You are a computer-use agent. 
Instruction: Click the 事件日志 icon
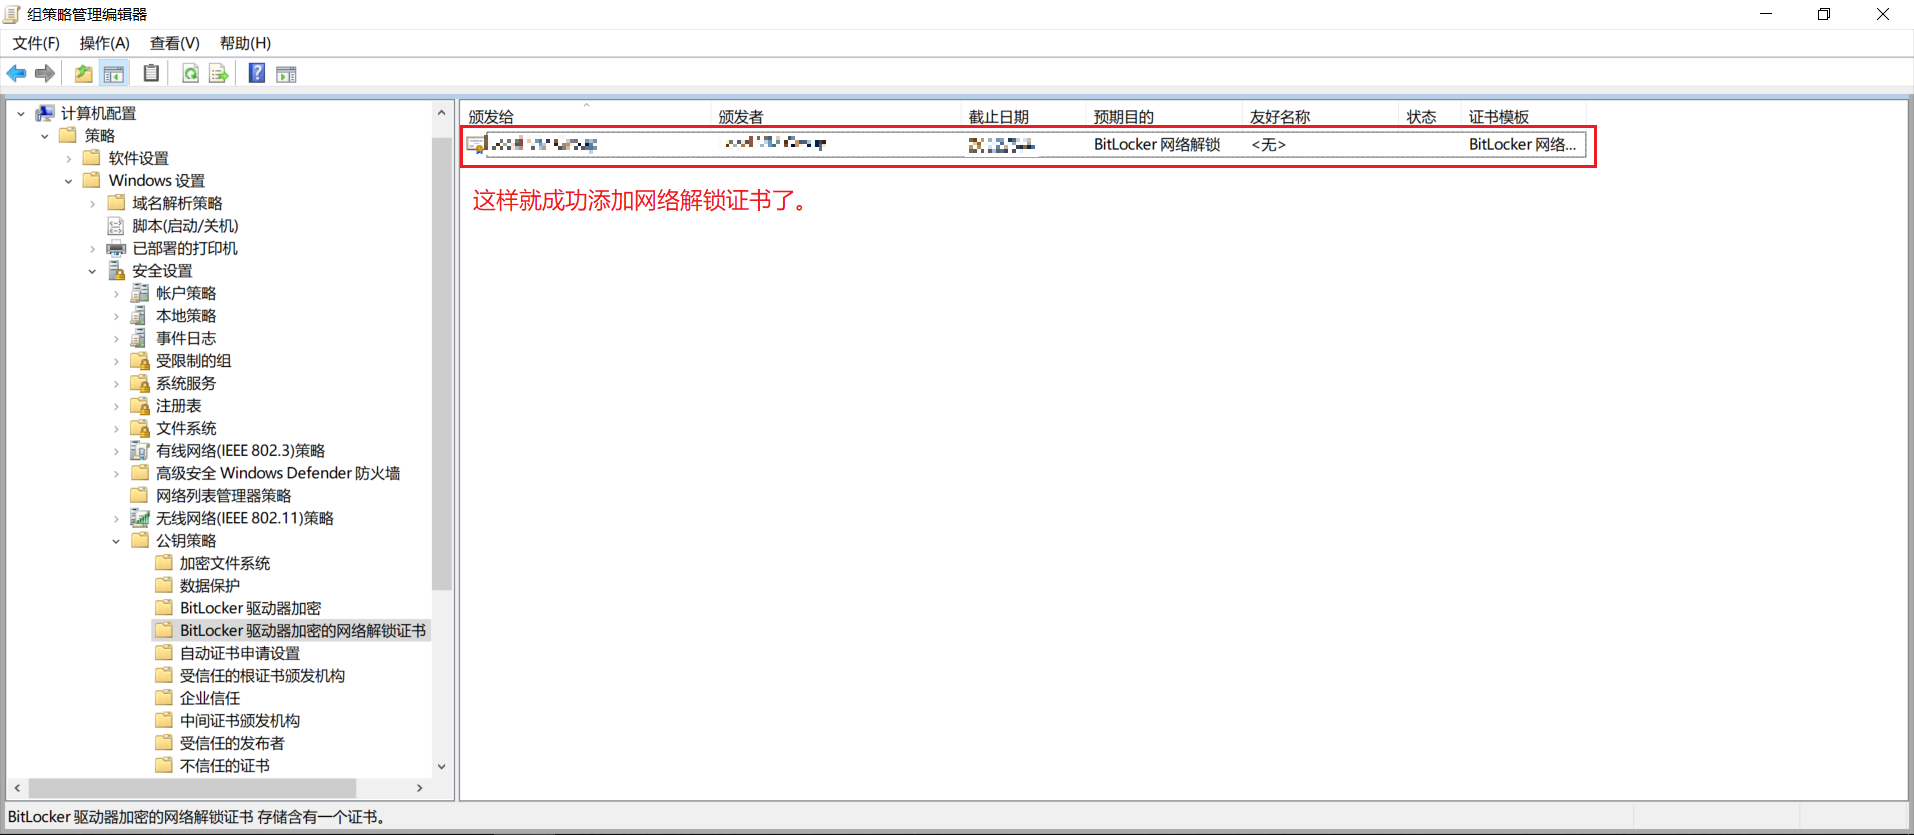[x=140, y=338]
